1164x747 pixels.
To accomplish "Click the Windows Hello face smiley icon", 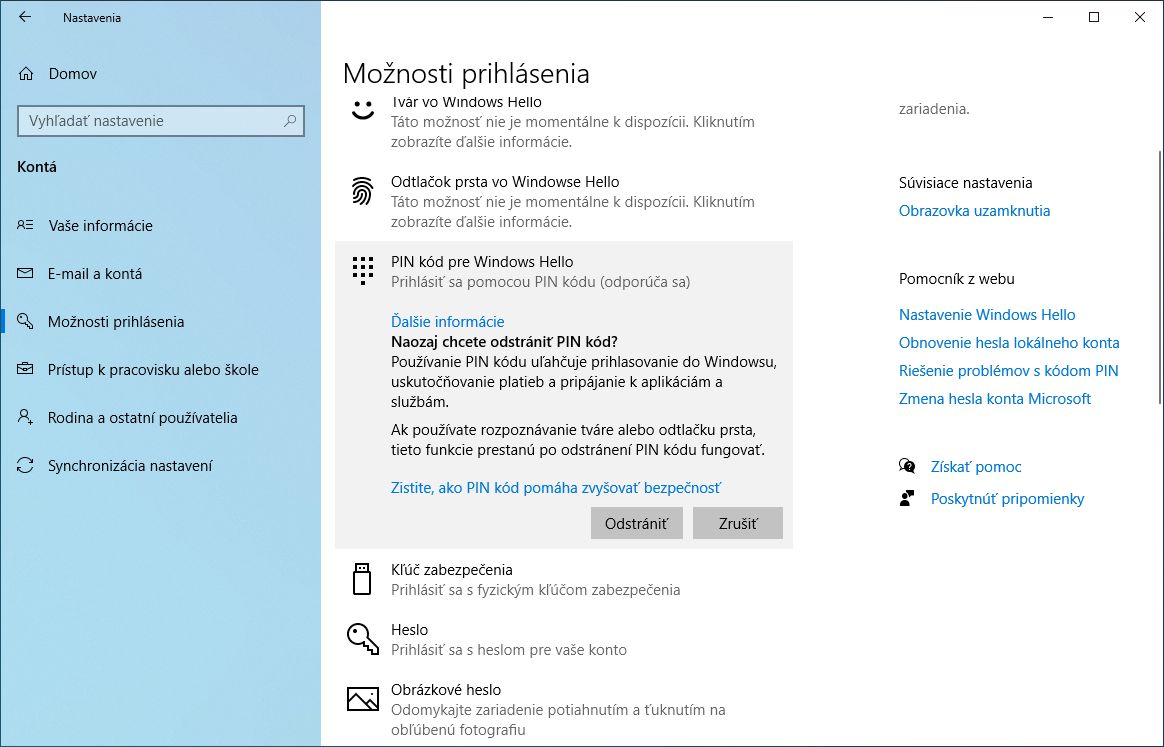I will tap(362, 110).
